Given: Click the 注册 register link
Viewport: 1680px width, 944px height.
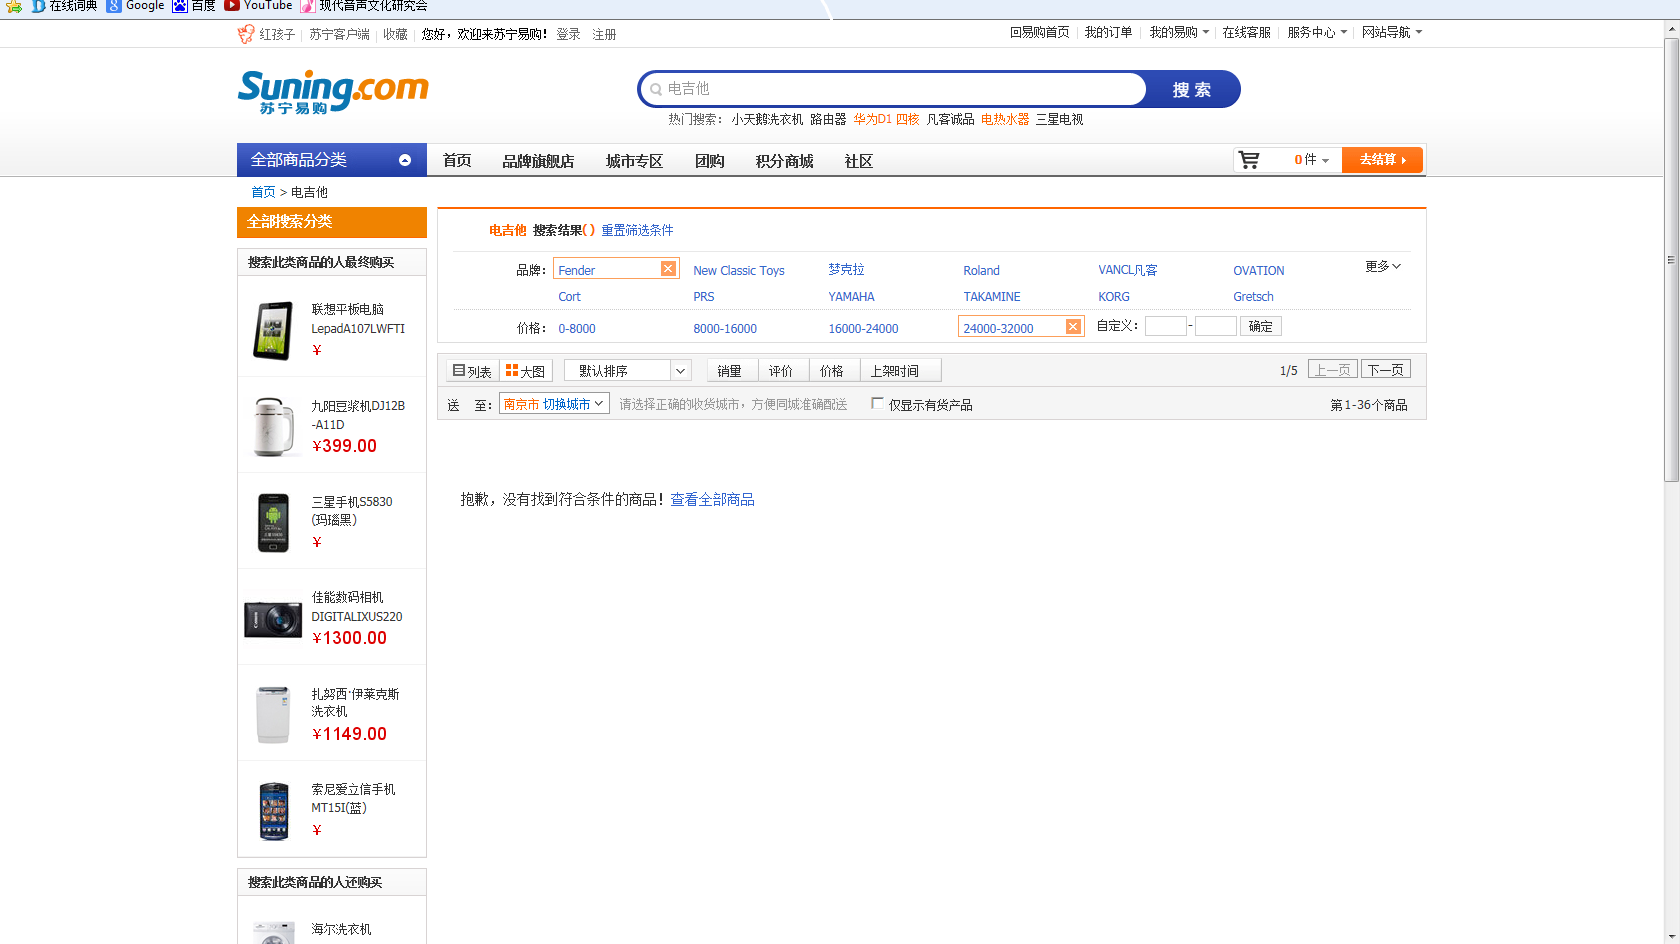Looking at the screenshot, I should click(604, 34).
